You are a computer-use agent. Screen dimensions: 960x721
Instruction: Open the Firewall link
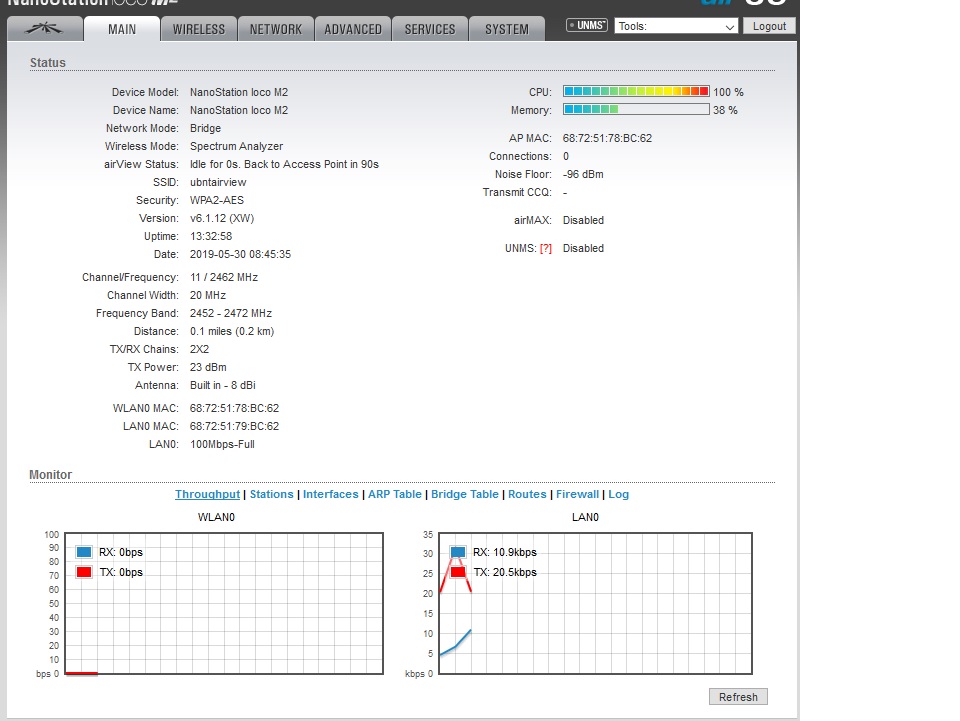577,494
